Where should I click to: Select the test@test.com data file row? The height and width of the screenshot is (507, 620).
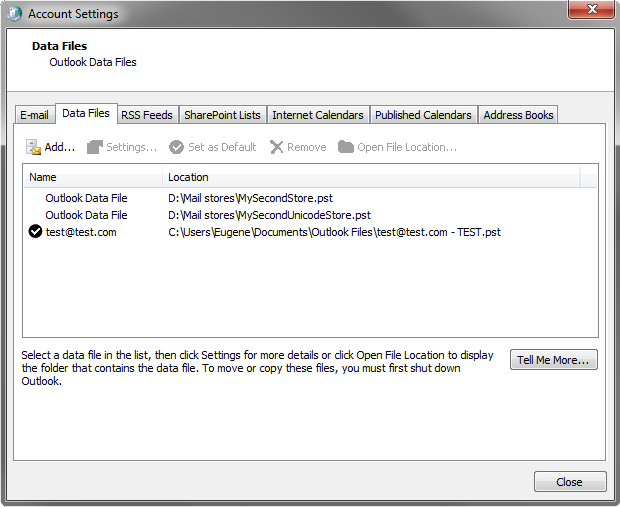pos(310,232)
